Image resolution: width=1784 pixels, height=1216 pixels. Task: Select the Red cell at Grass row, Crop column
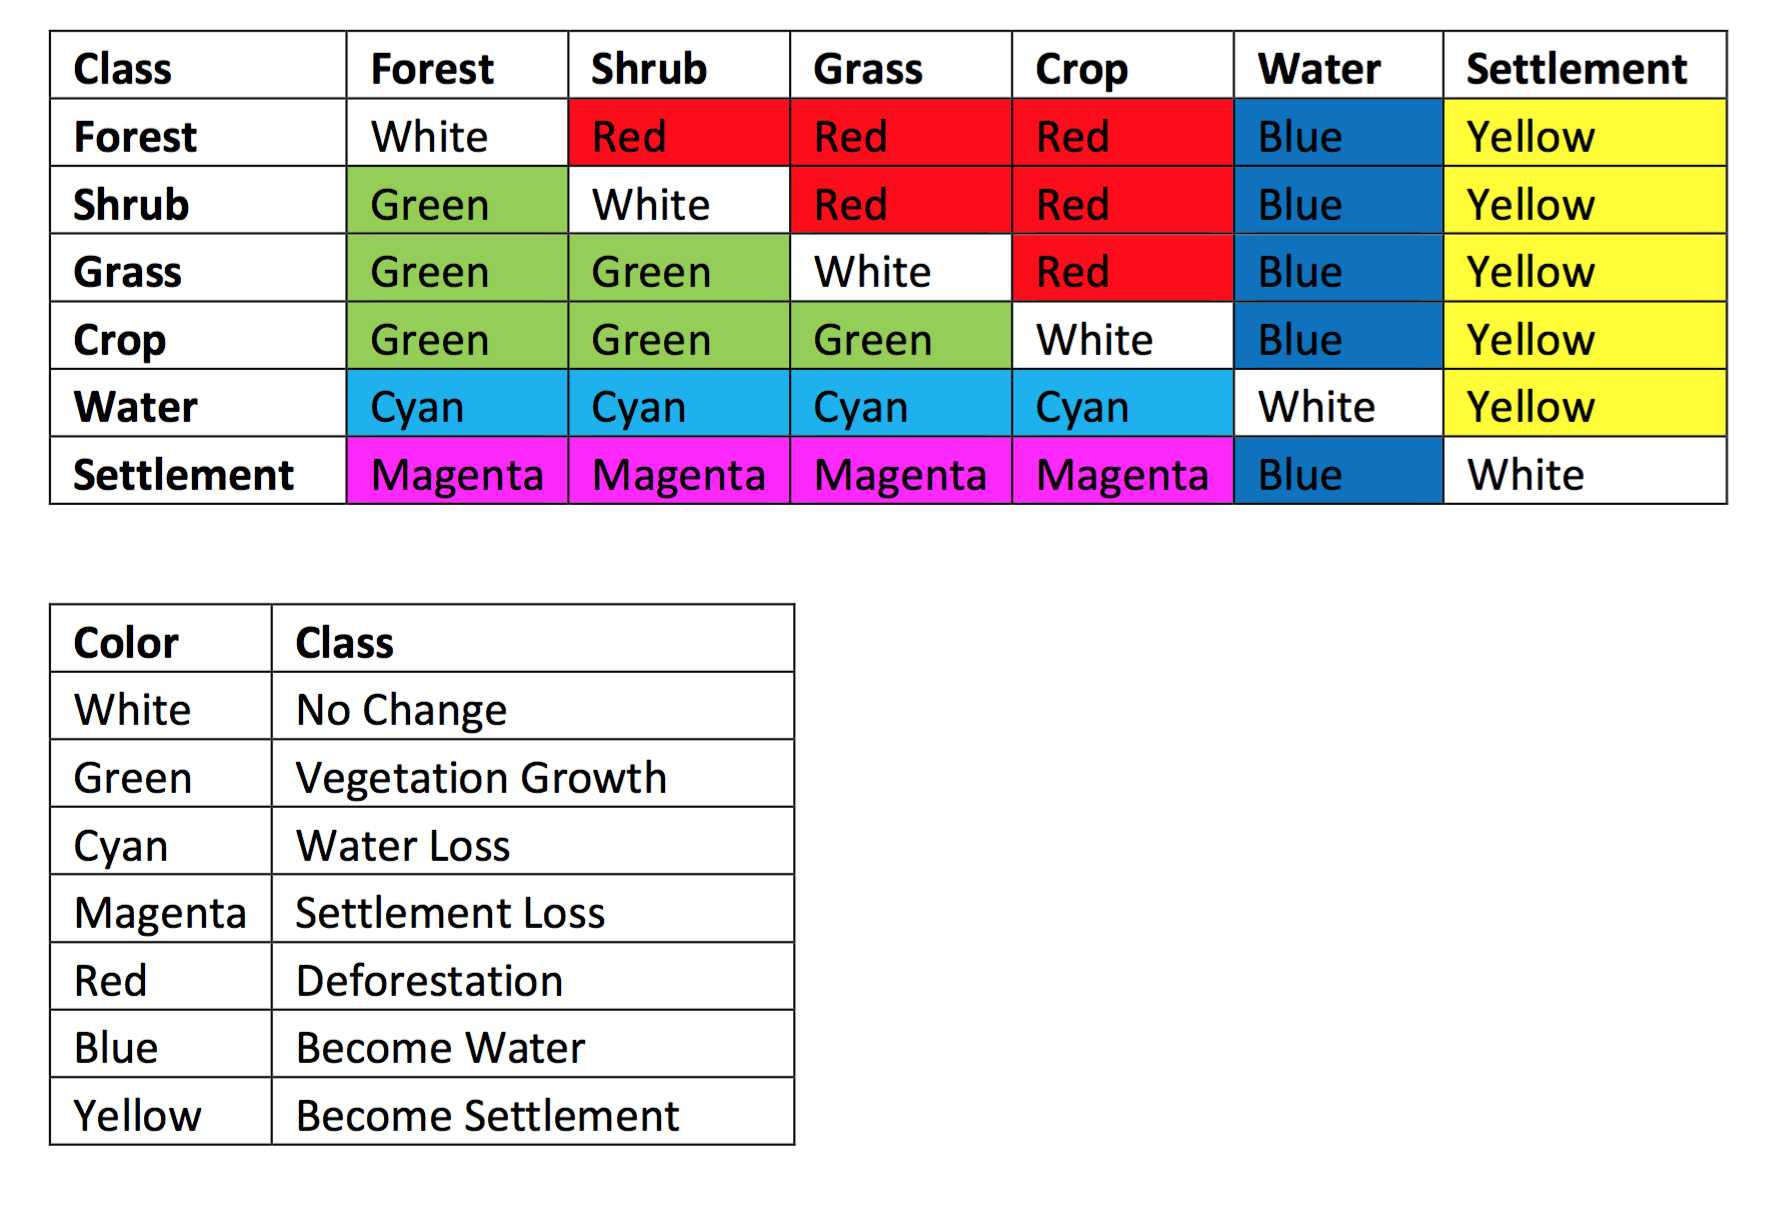pyautogui.click(x=1123, y=268)
